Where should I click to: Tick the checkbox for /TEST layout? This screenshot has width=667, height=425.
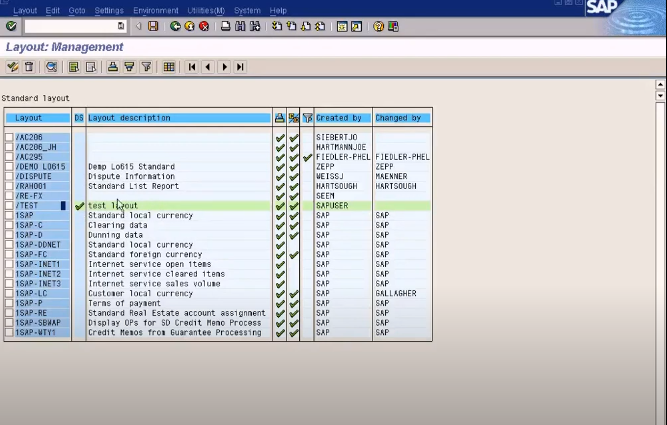(9, 205)
